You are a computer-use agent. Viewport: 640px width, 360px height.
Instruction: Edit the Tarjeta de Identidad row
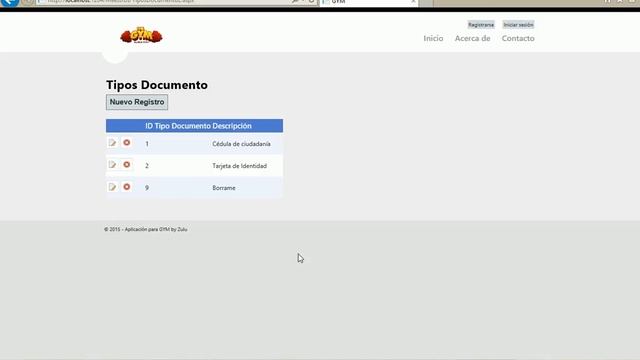[x=112, y=165]
